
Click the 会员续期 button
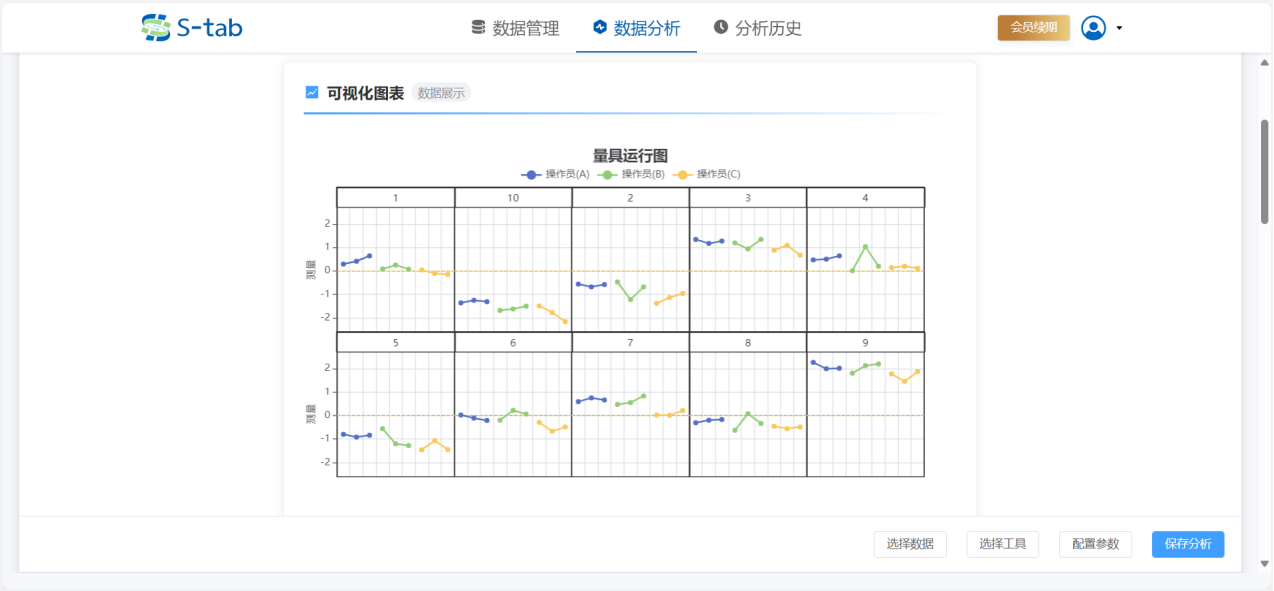tap(1033, 28)
